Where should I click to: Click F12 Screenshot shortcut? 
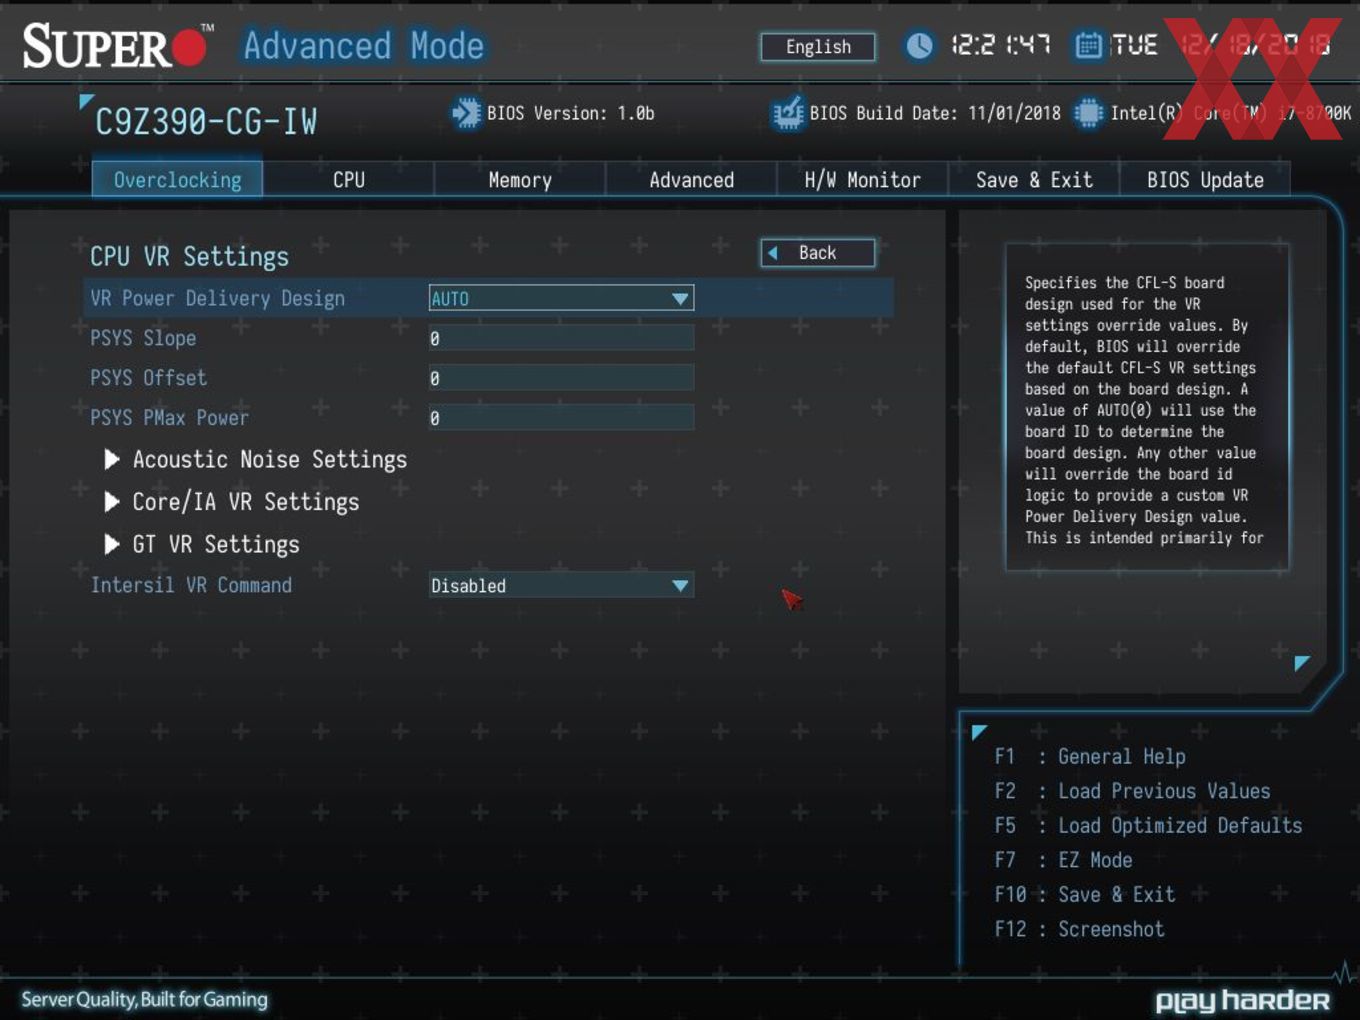pyautogui.click(x=1079, y=929)
